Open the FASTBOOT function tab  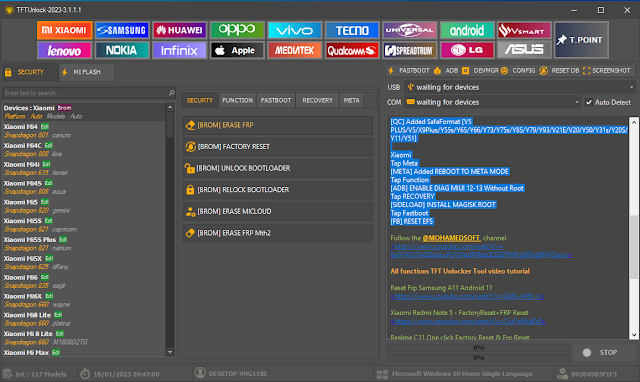(x=276, y=100)
